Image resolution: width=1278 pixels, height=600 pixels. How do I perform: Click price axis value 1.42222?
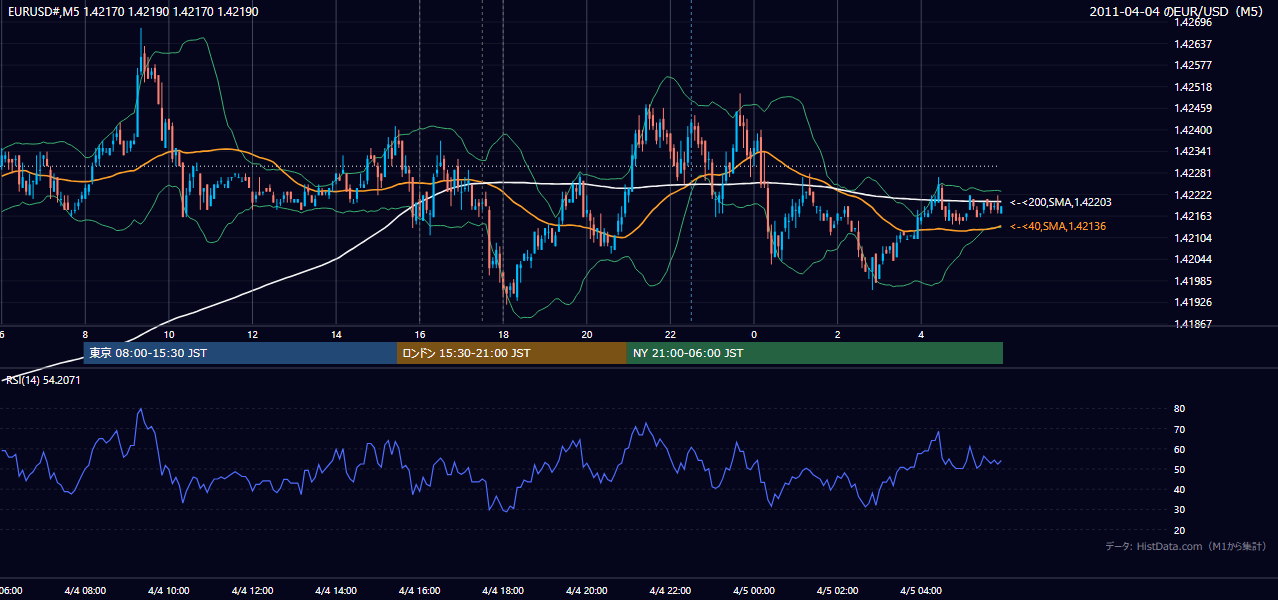pyautogui.click(x=1193, y=195)
